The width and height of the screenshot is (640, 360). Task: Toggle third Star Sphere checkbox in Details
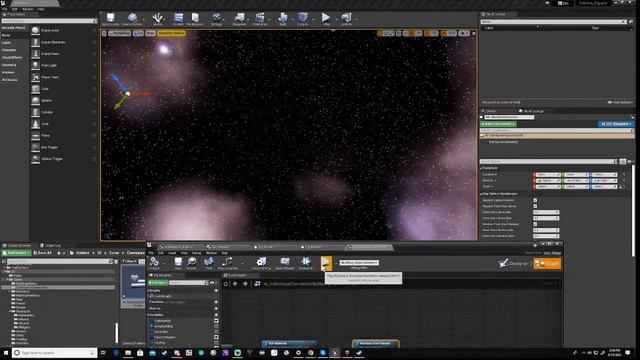click(x=535, y=224)
